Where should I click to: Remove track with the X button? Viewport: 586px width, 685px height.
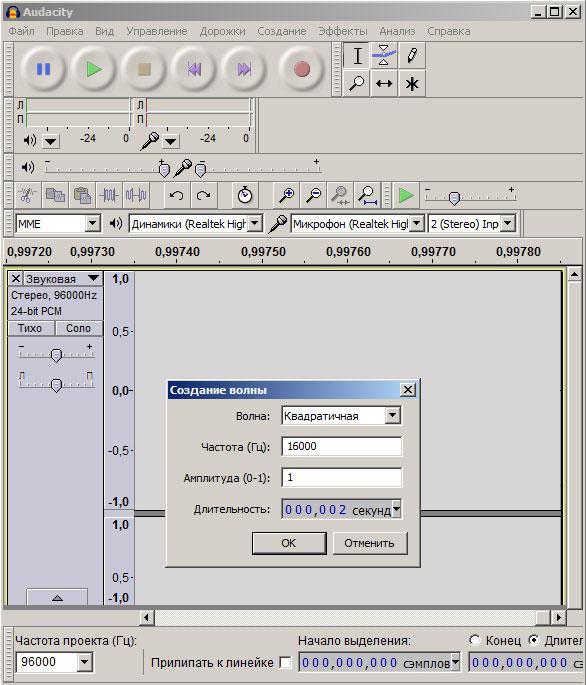[15, 278]
